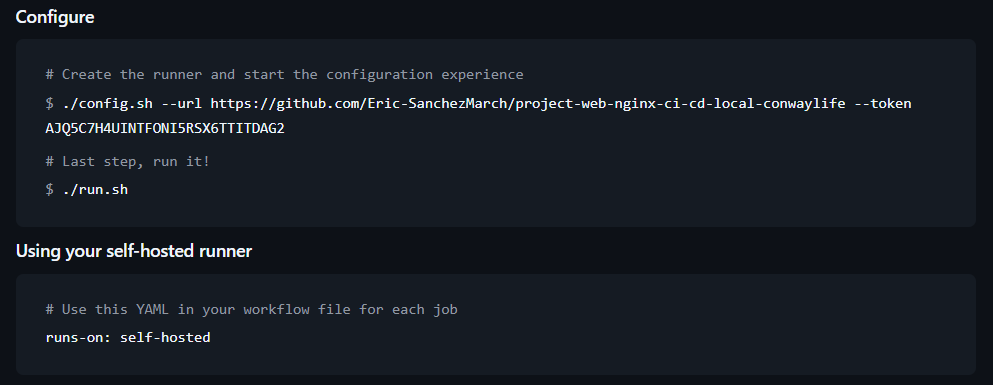Click the runs-on: key text
Viewport: 993px width, 385px height.
pos(79,338)
